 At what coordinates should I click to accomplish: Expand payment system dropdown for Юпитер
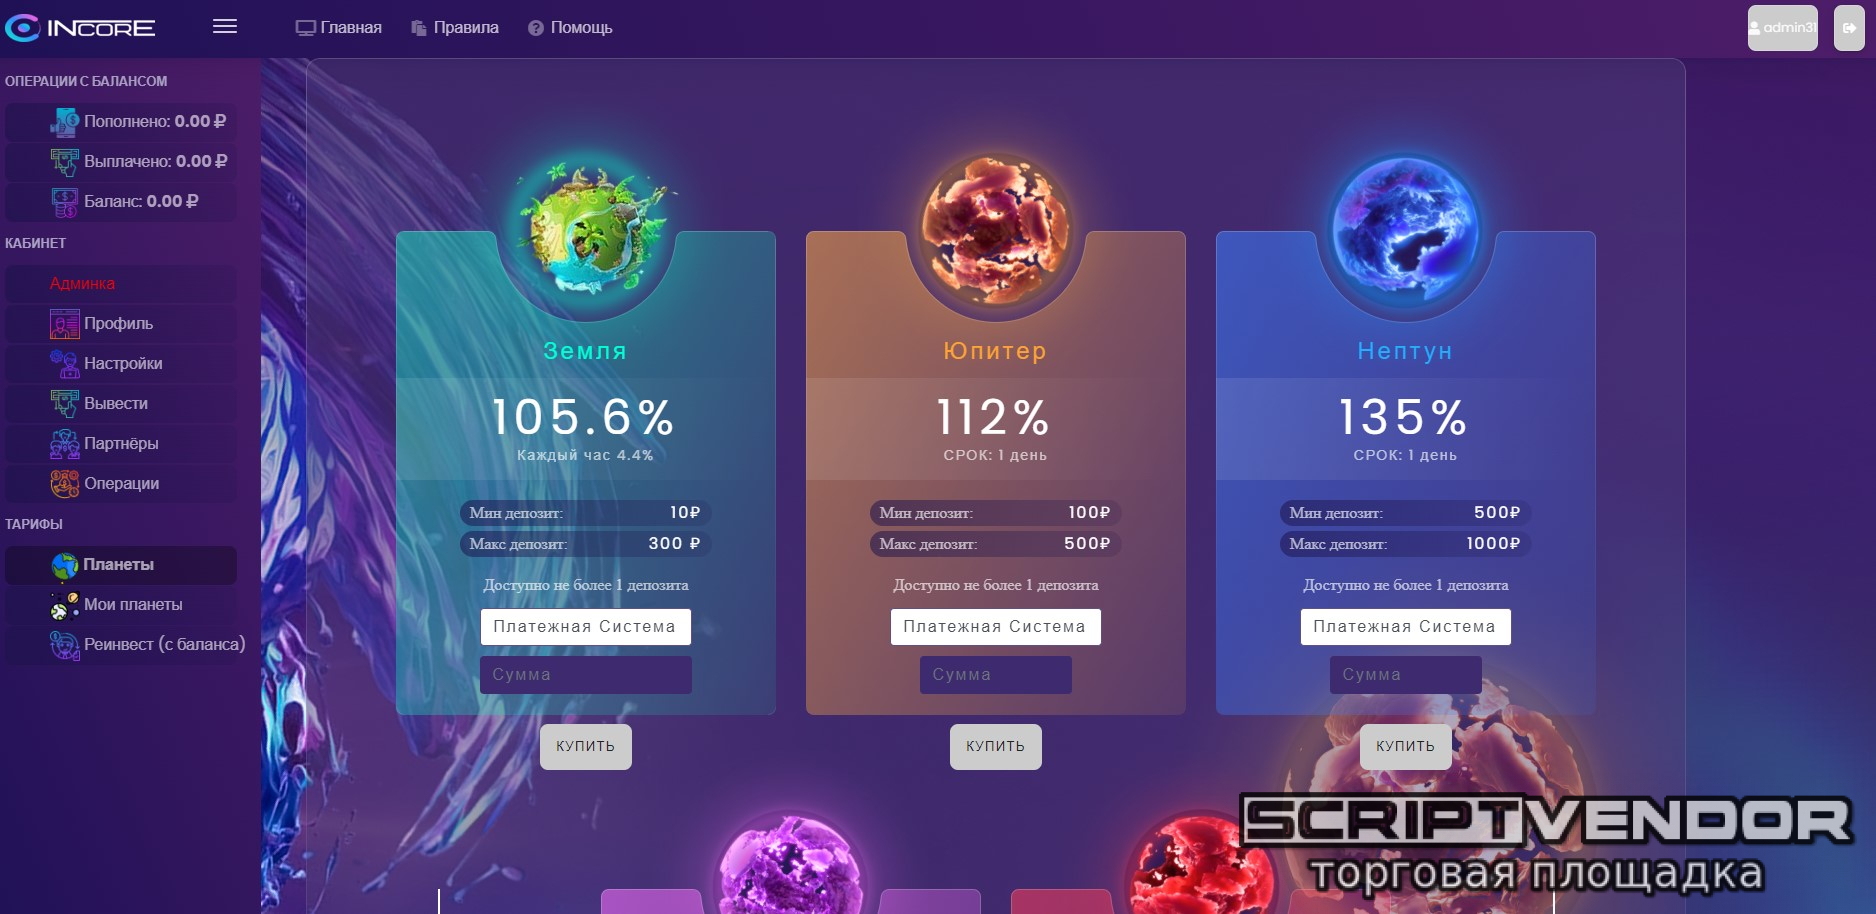pos(995,627)
